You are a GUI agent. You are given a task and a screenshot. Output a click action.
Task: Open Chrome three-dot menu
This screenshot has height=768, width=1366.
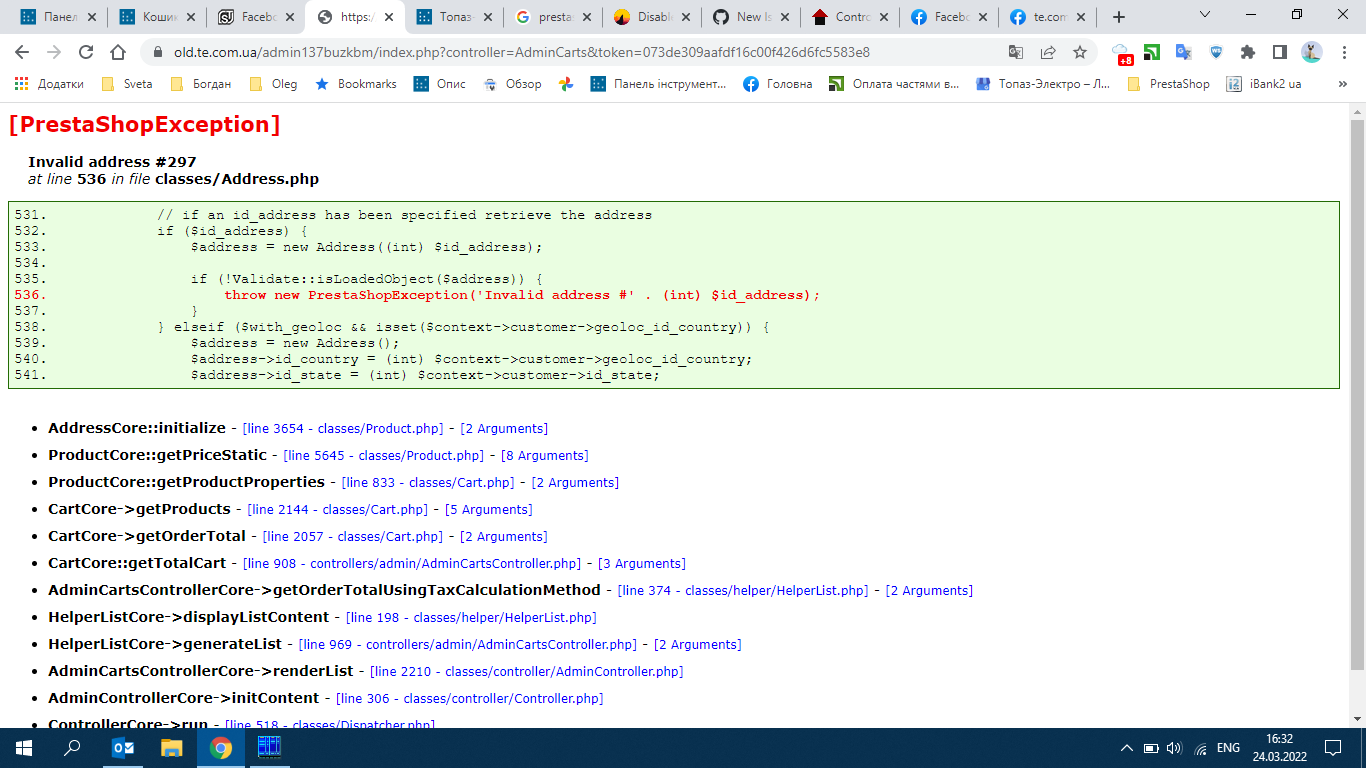coord(1344,52)
